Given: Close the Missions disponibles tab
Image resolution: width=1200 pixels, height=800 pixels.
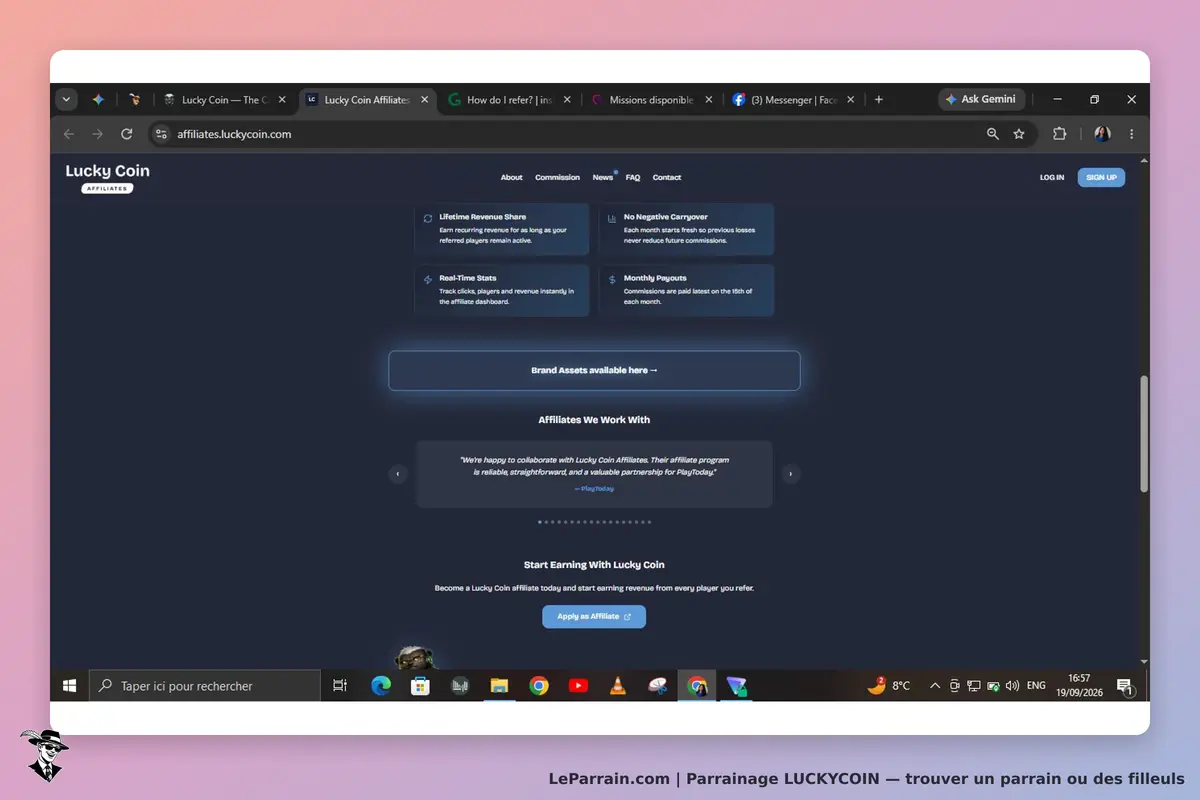Looking at the screenshot, I should (709, 100).
